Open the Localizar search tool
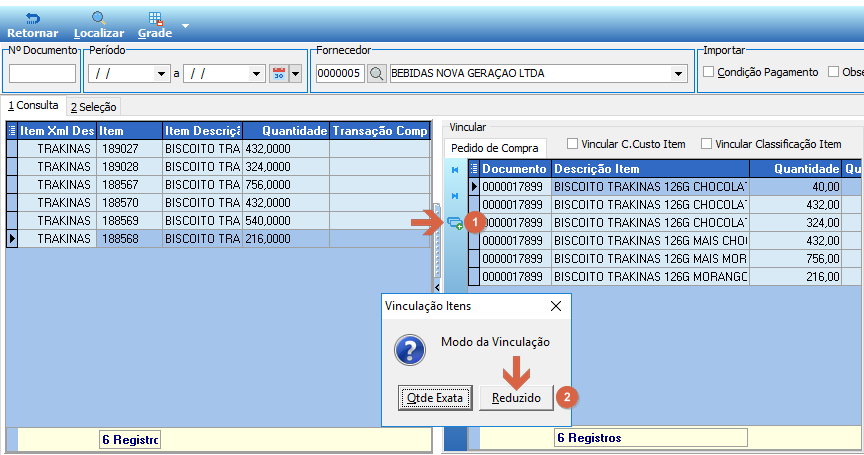The width and height of the screenshot is (864, 455). [99, 25]
